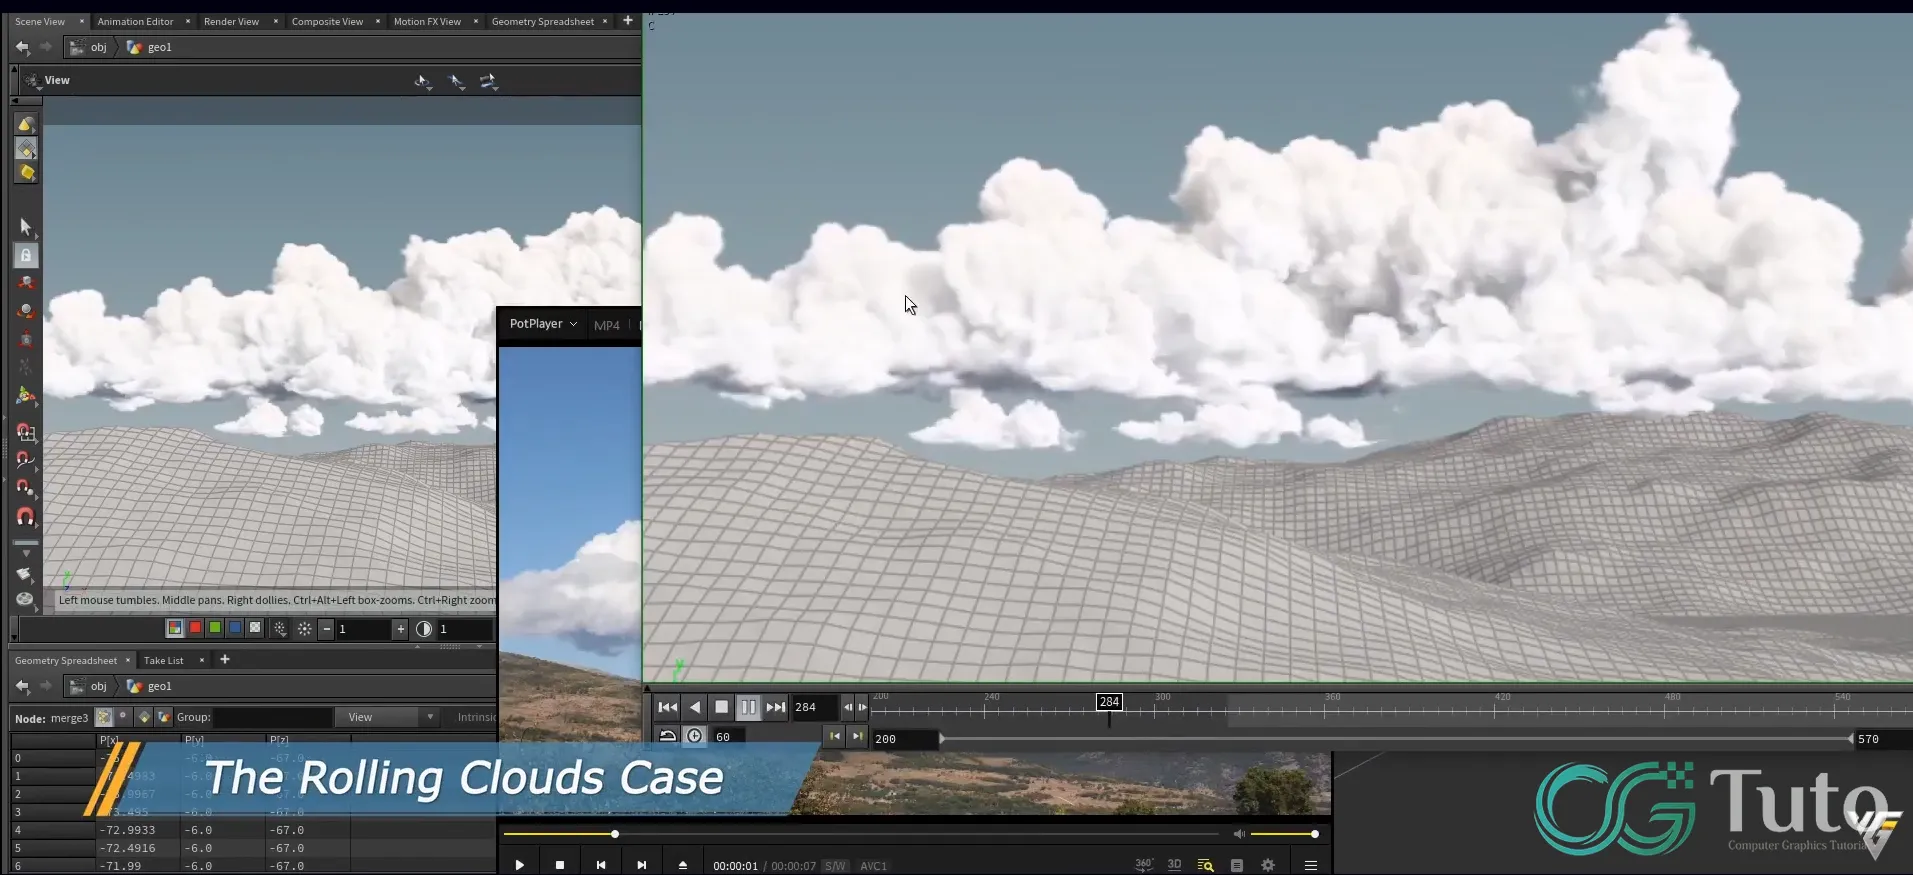Click the frame 284 marker on timeline

point(1109,702)
